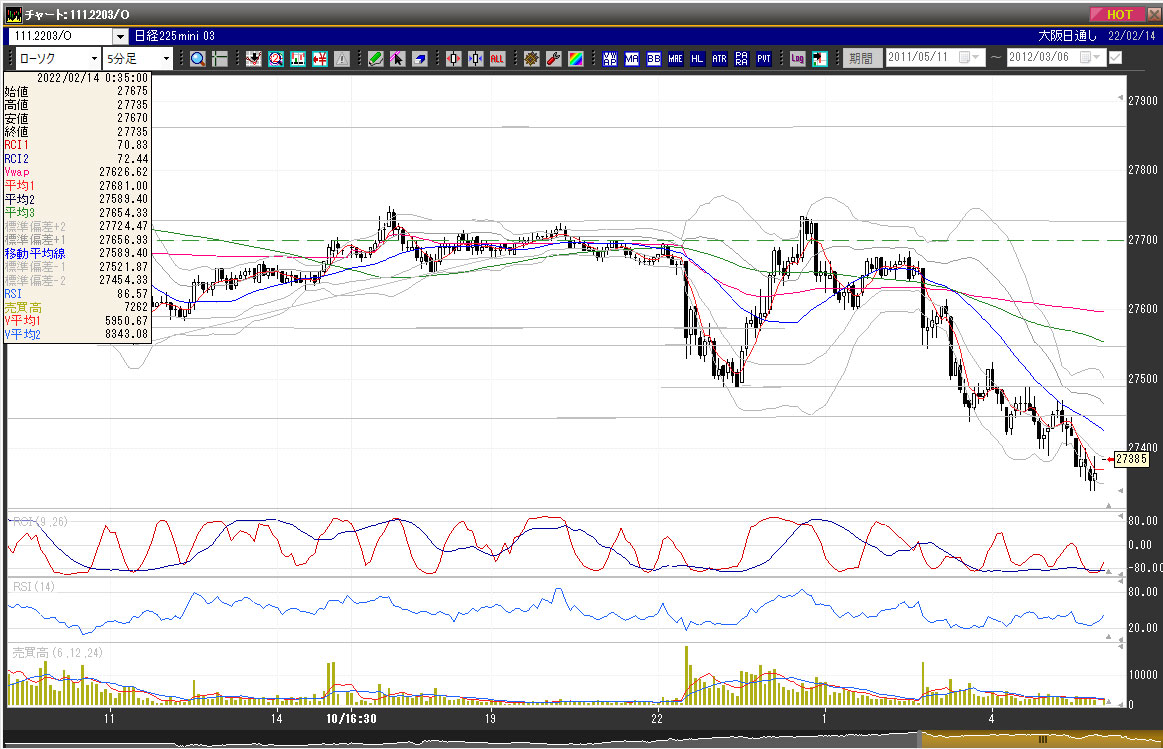The width and height of the screenshot is (1163, 749).
Task: Click the 終値 close price row
Action: [76, 131]
